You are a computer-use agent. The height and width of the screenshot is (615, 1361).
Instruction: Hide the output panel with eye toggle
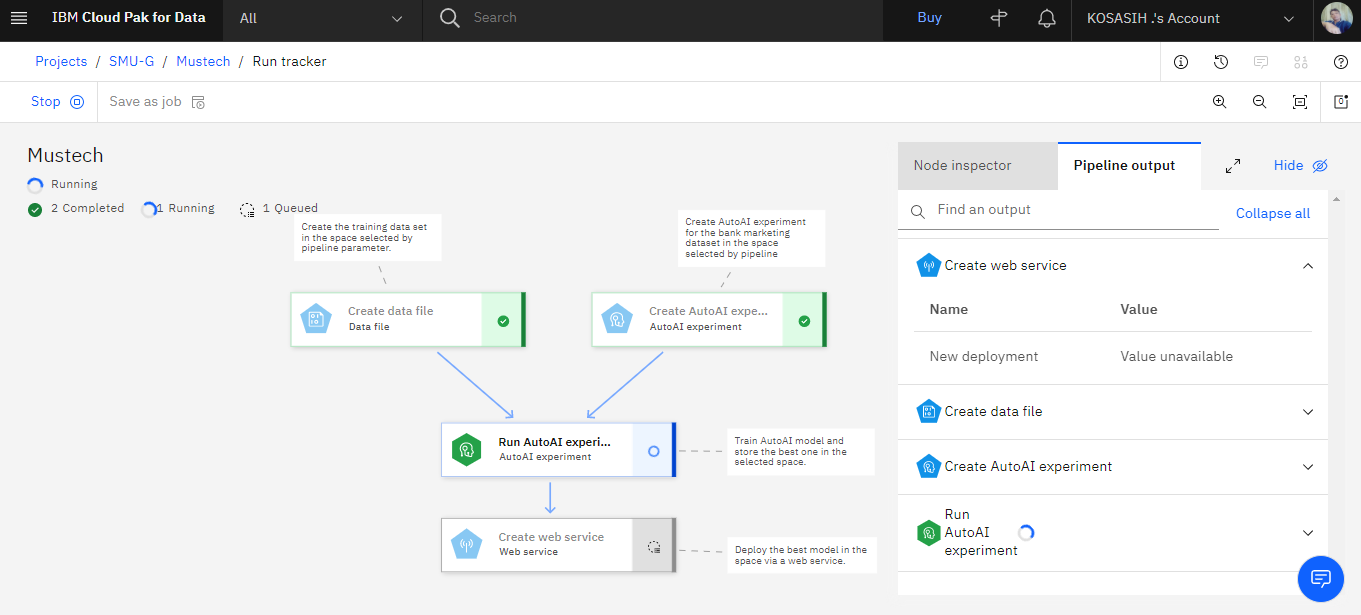point(1319,166)
